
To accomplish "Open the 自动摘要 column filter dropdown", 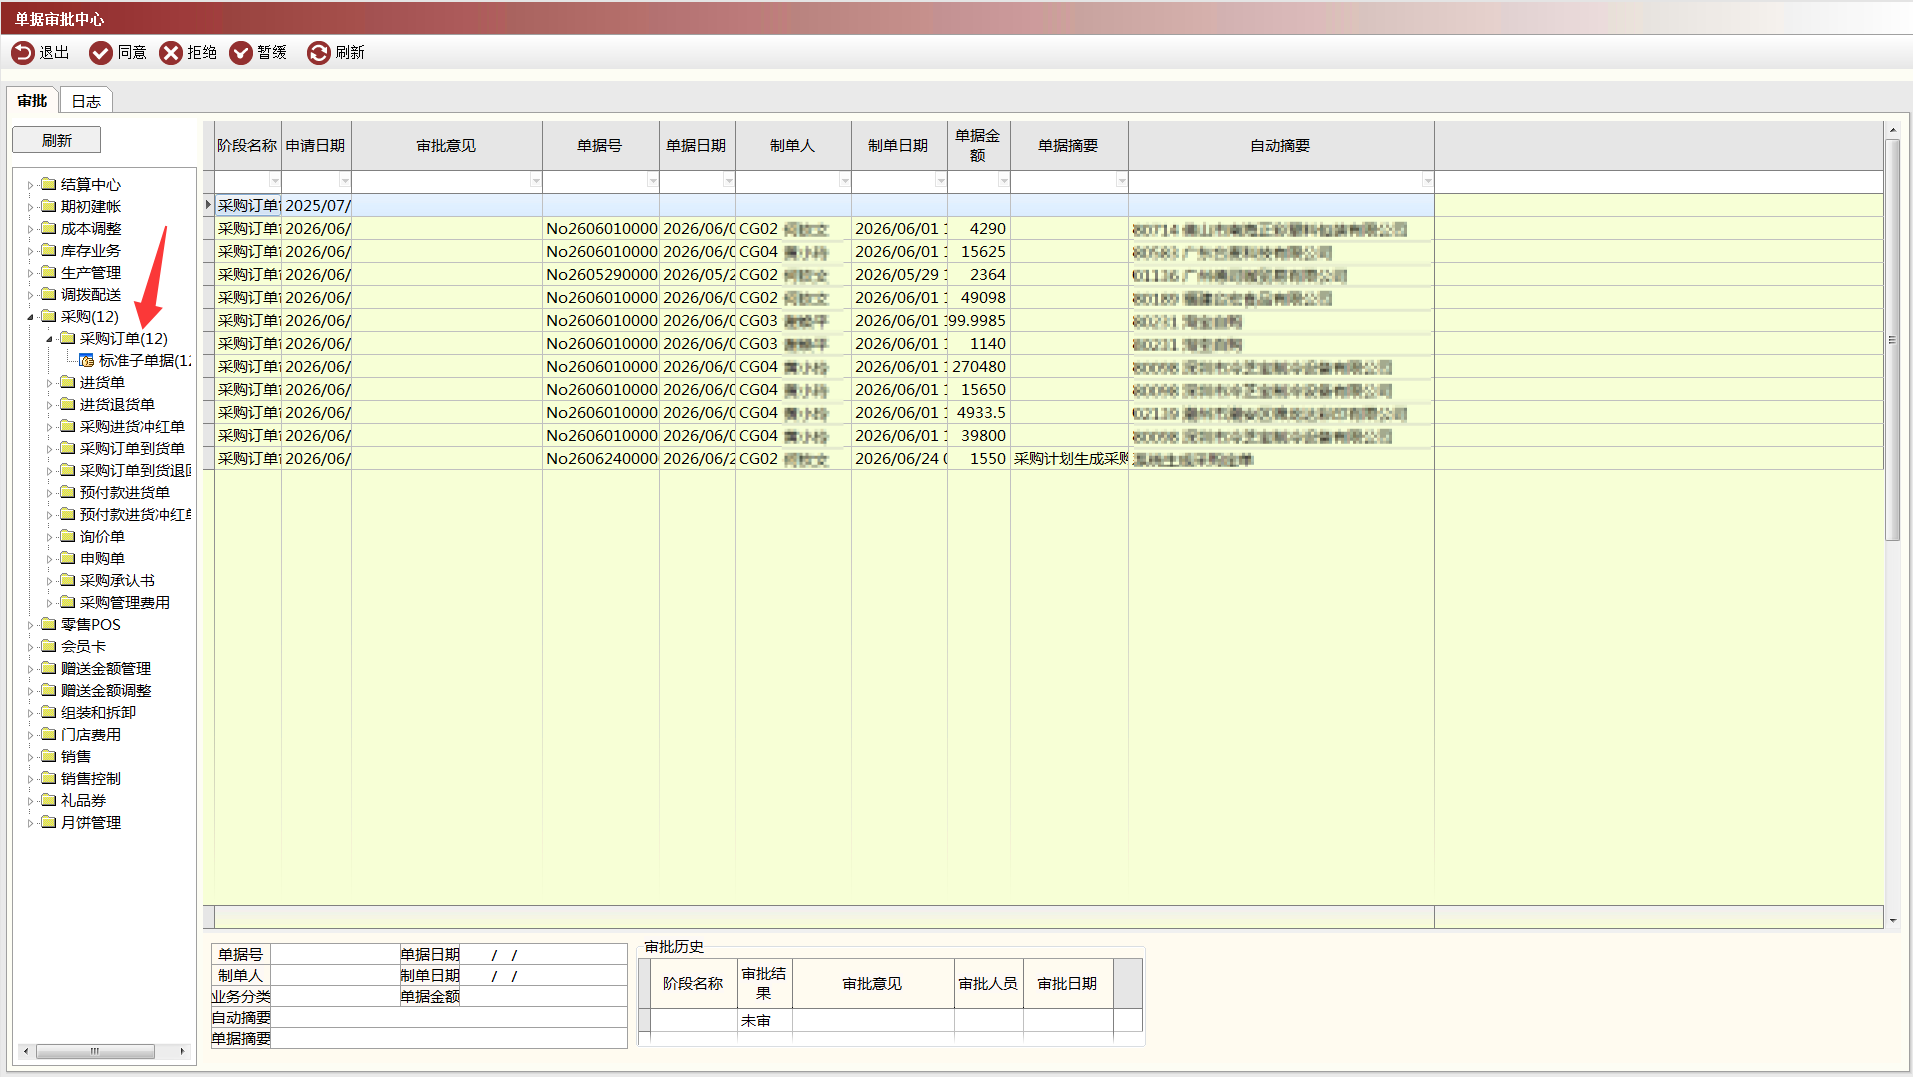I will tap(1428, 181).
